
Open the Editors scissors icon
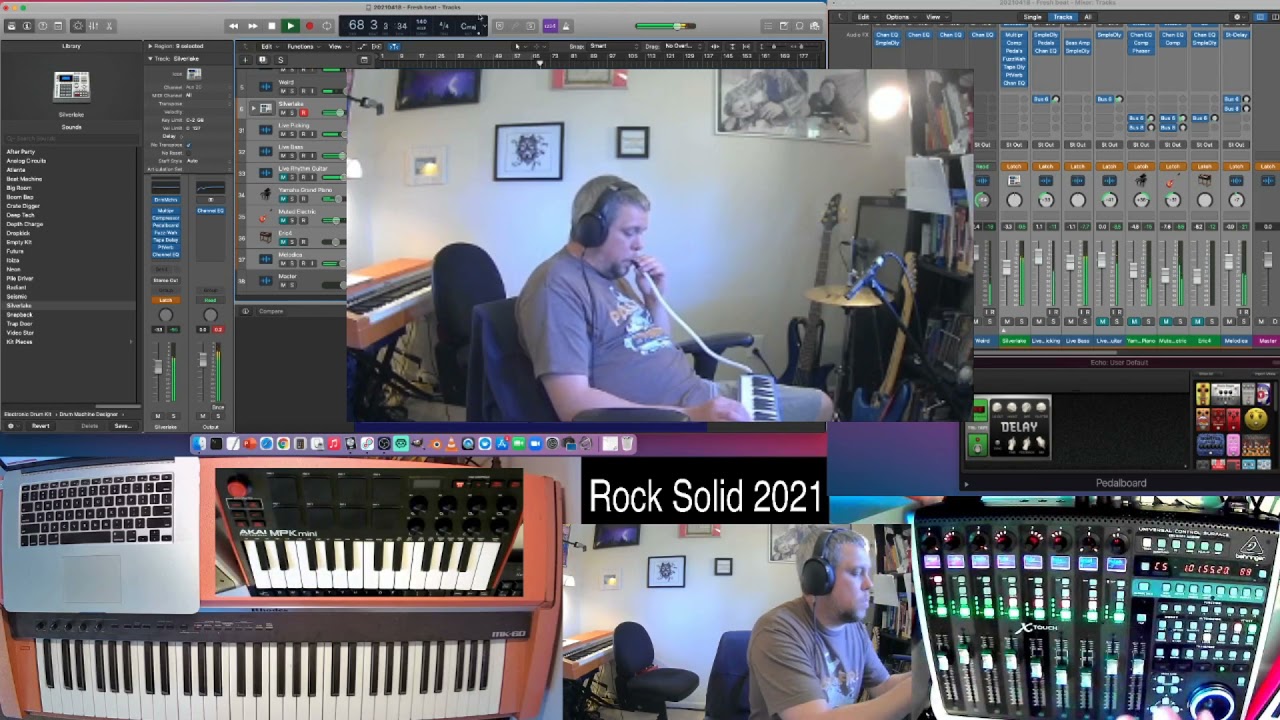click(110, 26)
